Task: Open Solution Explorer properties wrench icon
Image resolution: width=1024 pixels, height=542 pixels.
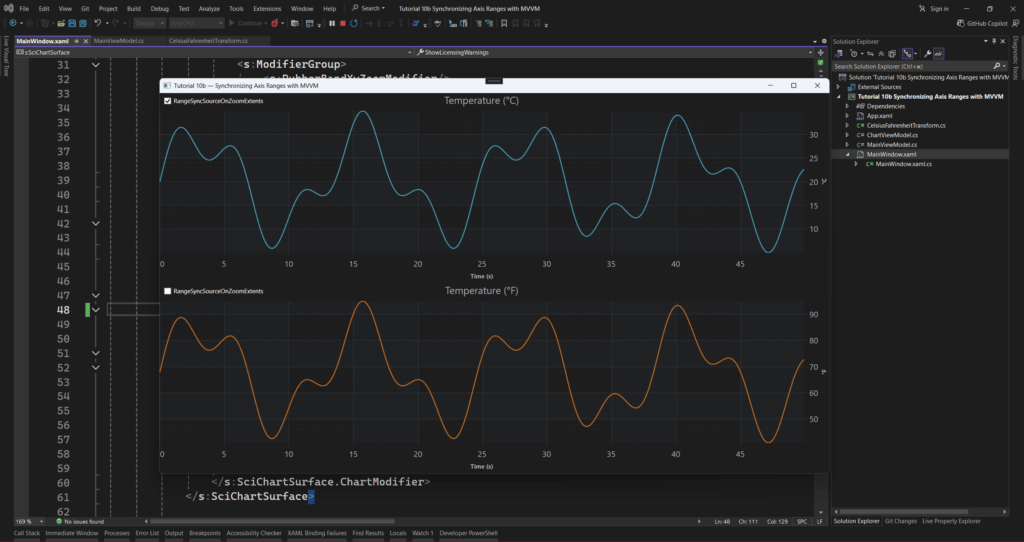Action: [928, 54]
